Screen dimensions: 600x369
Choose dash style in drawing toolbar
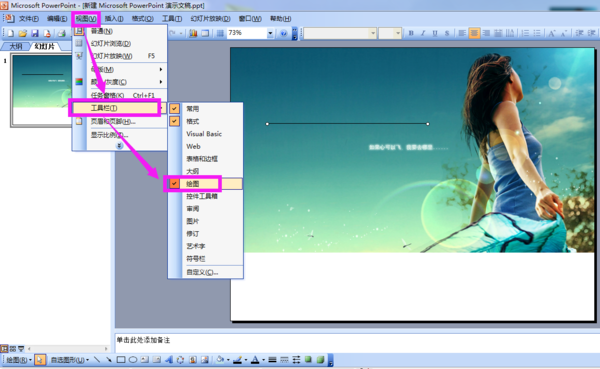click(x=284, y=359)
